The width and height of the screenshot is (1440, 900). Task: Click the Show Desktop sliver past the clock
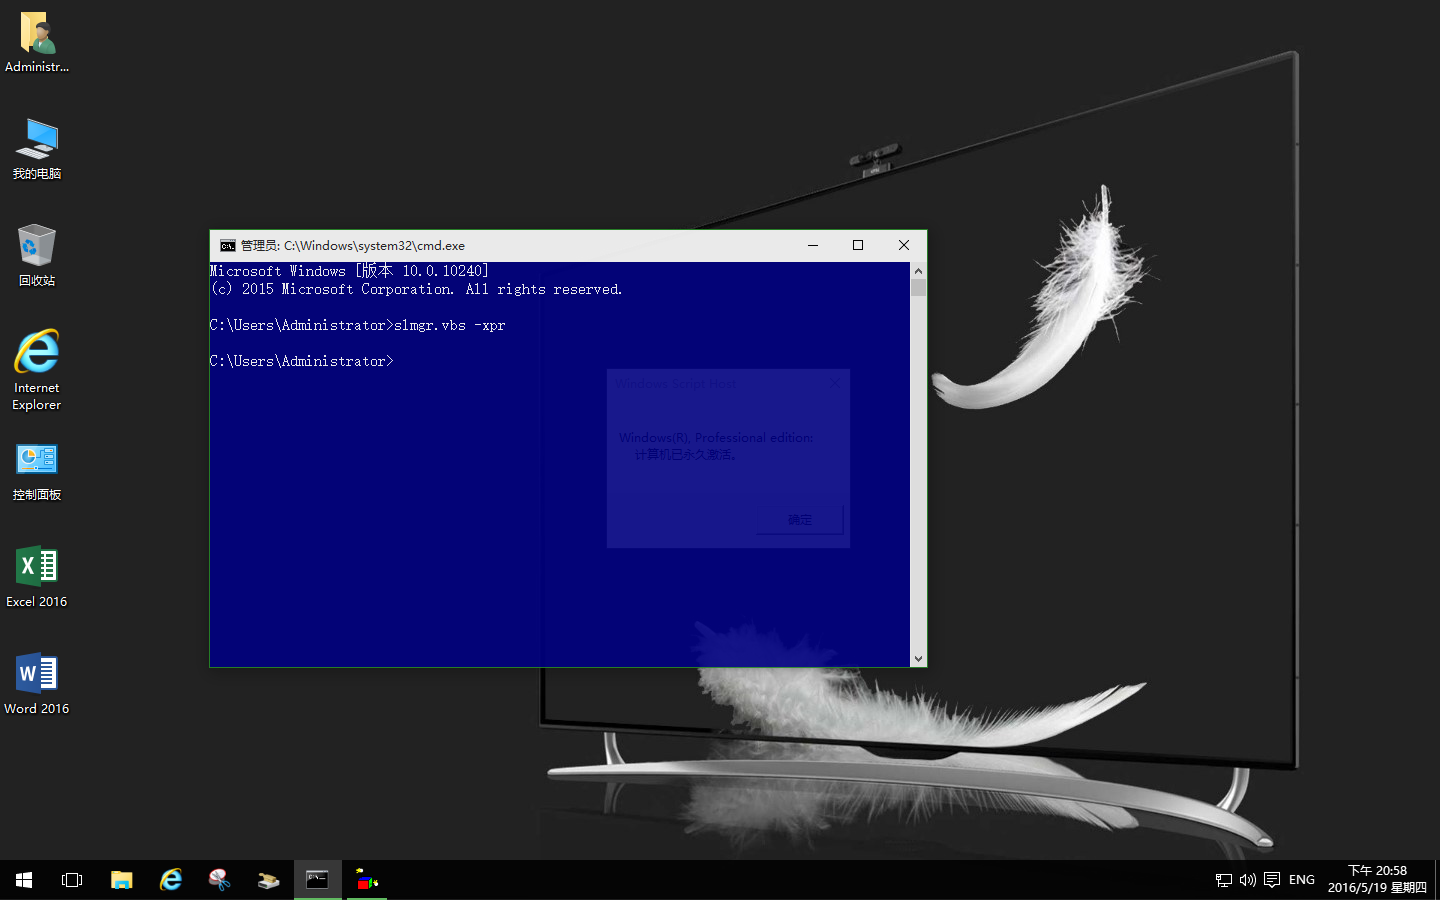[1437, 880]
